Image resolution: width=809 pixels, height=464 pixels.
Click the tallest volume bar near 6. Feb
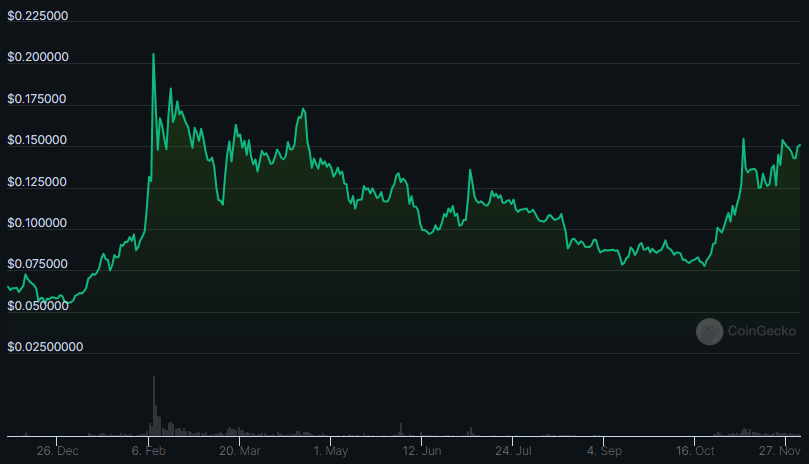click(x=154, y=406)
